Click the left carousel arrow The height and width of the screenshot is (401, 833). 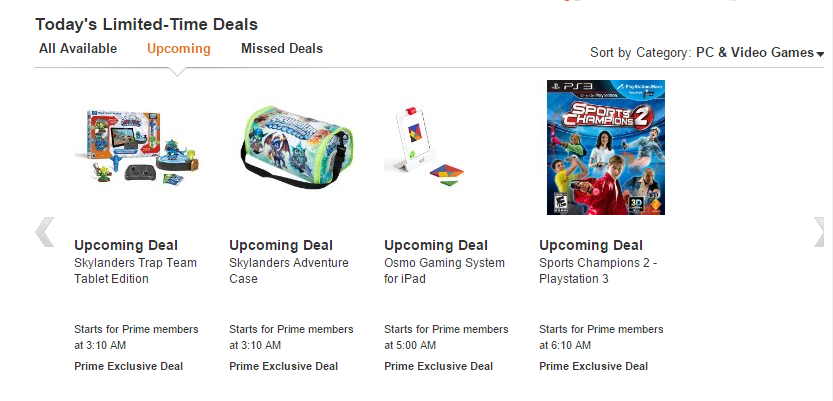[44, 232]
